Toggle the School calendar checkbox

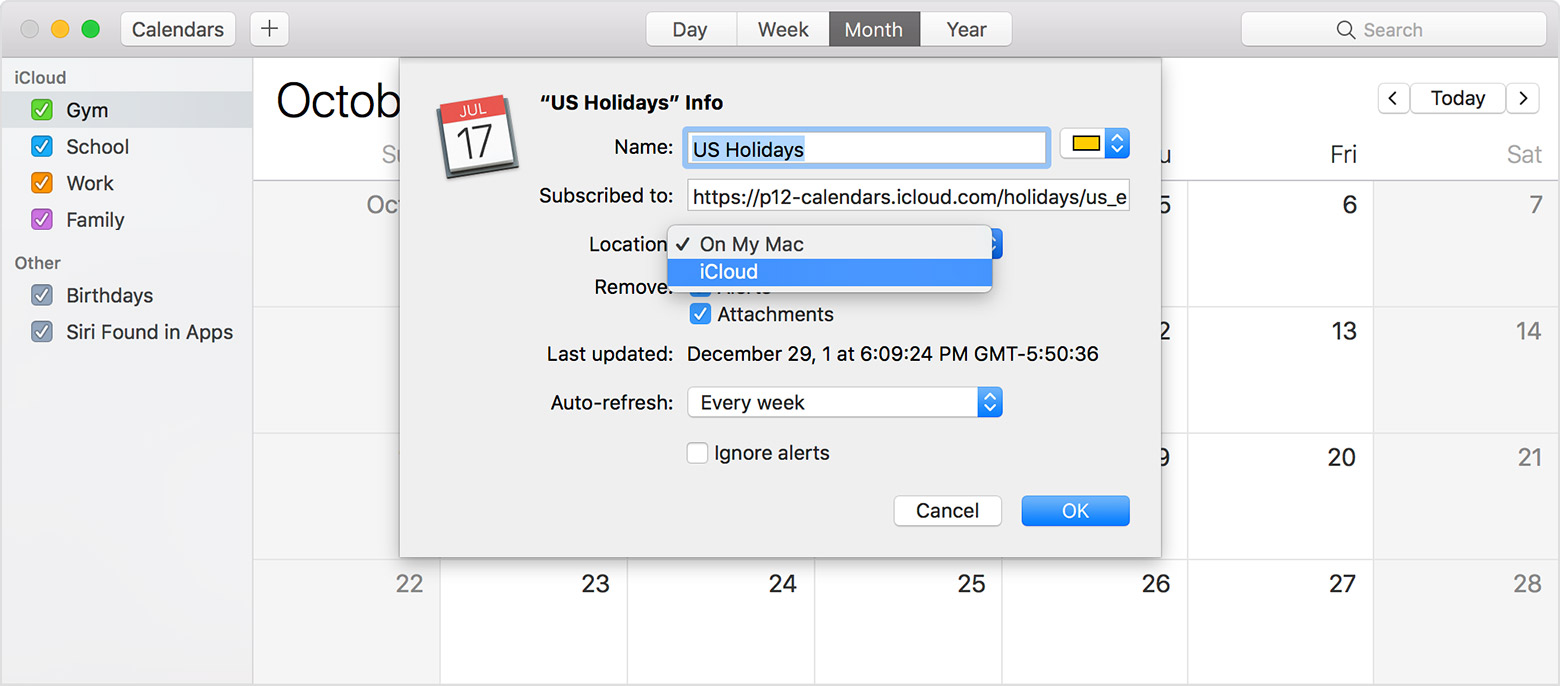click(x=42, y=147)
